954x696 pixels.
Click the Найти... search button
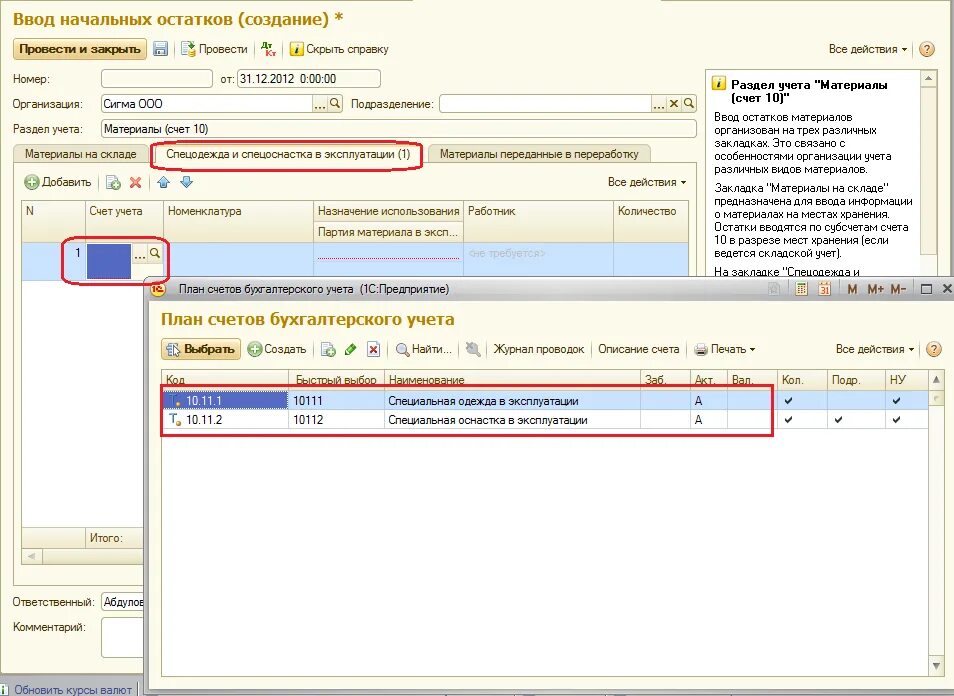423,349
